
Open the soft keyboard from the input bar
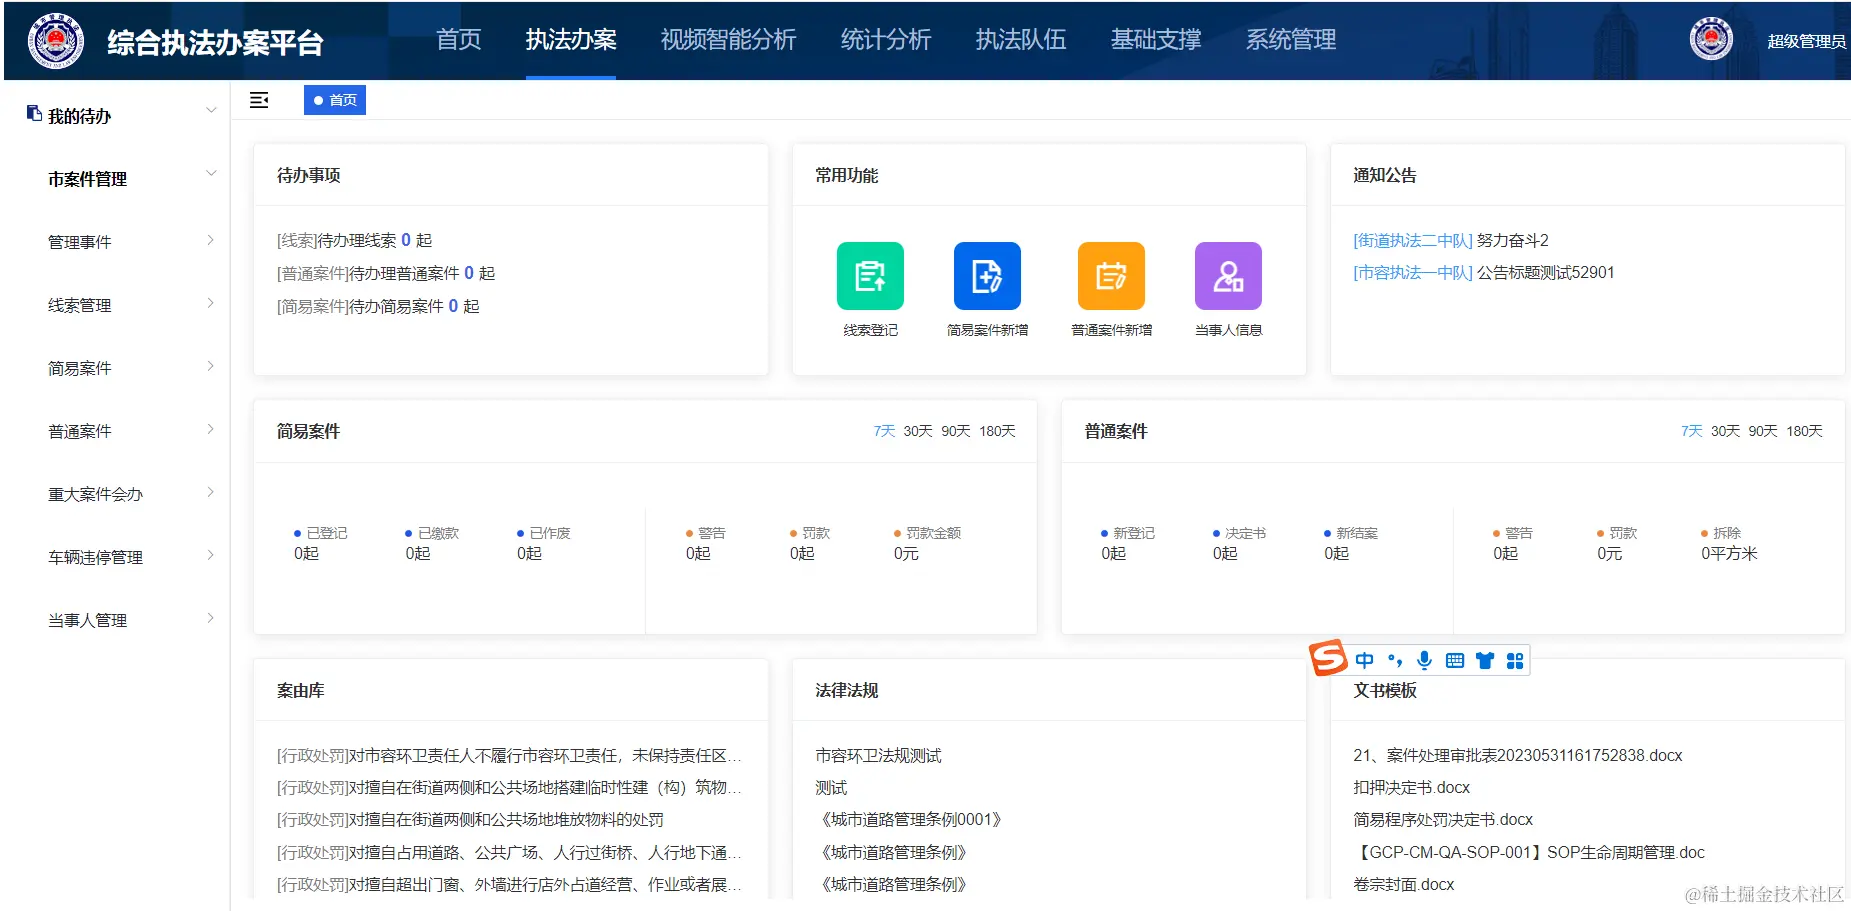pos(1455,660)
